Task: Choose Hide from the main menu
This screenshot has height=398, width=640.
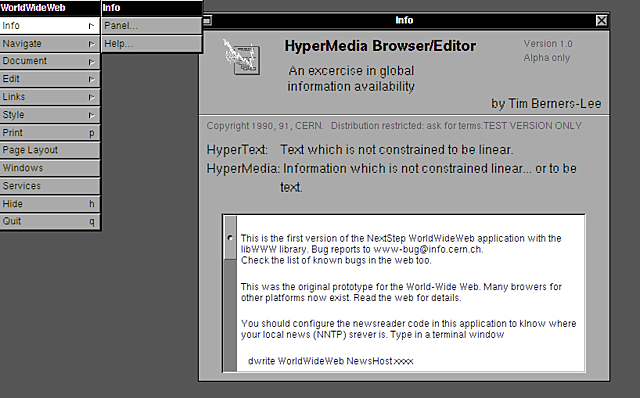Action: [50, 204]
